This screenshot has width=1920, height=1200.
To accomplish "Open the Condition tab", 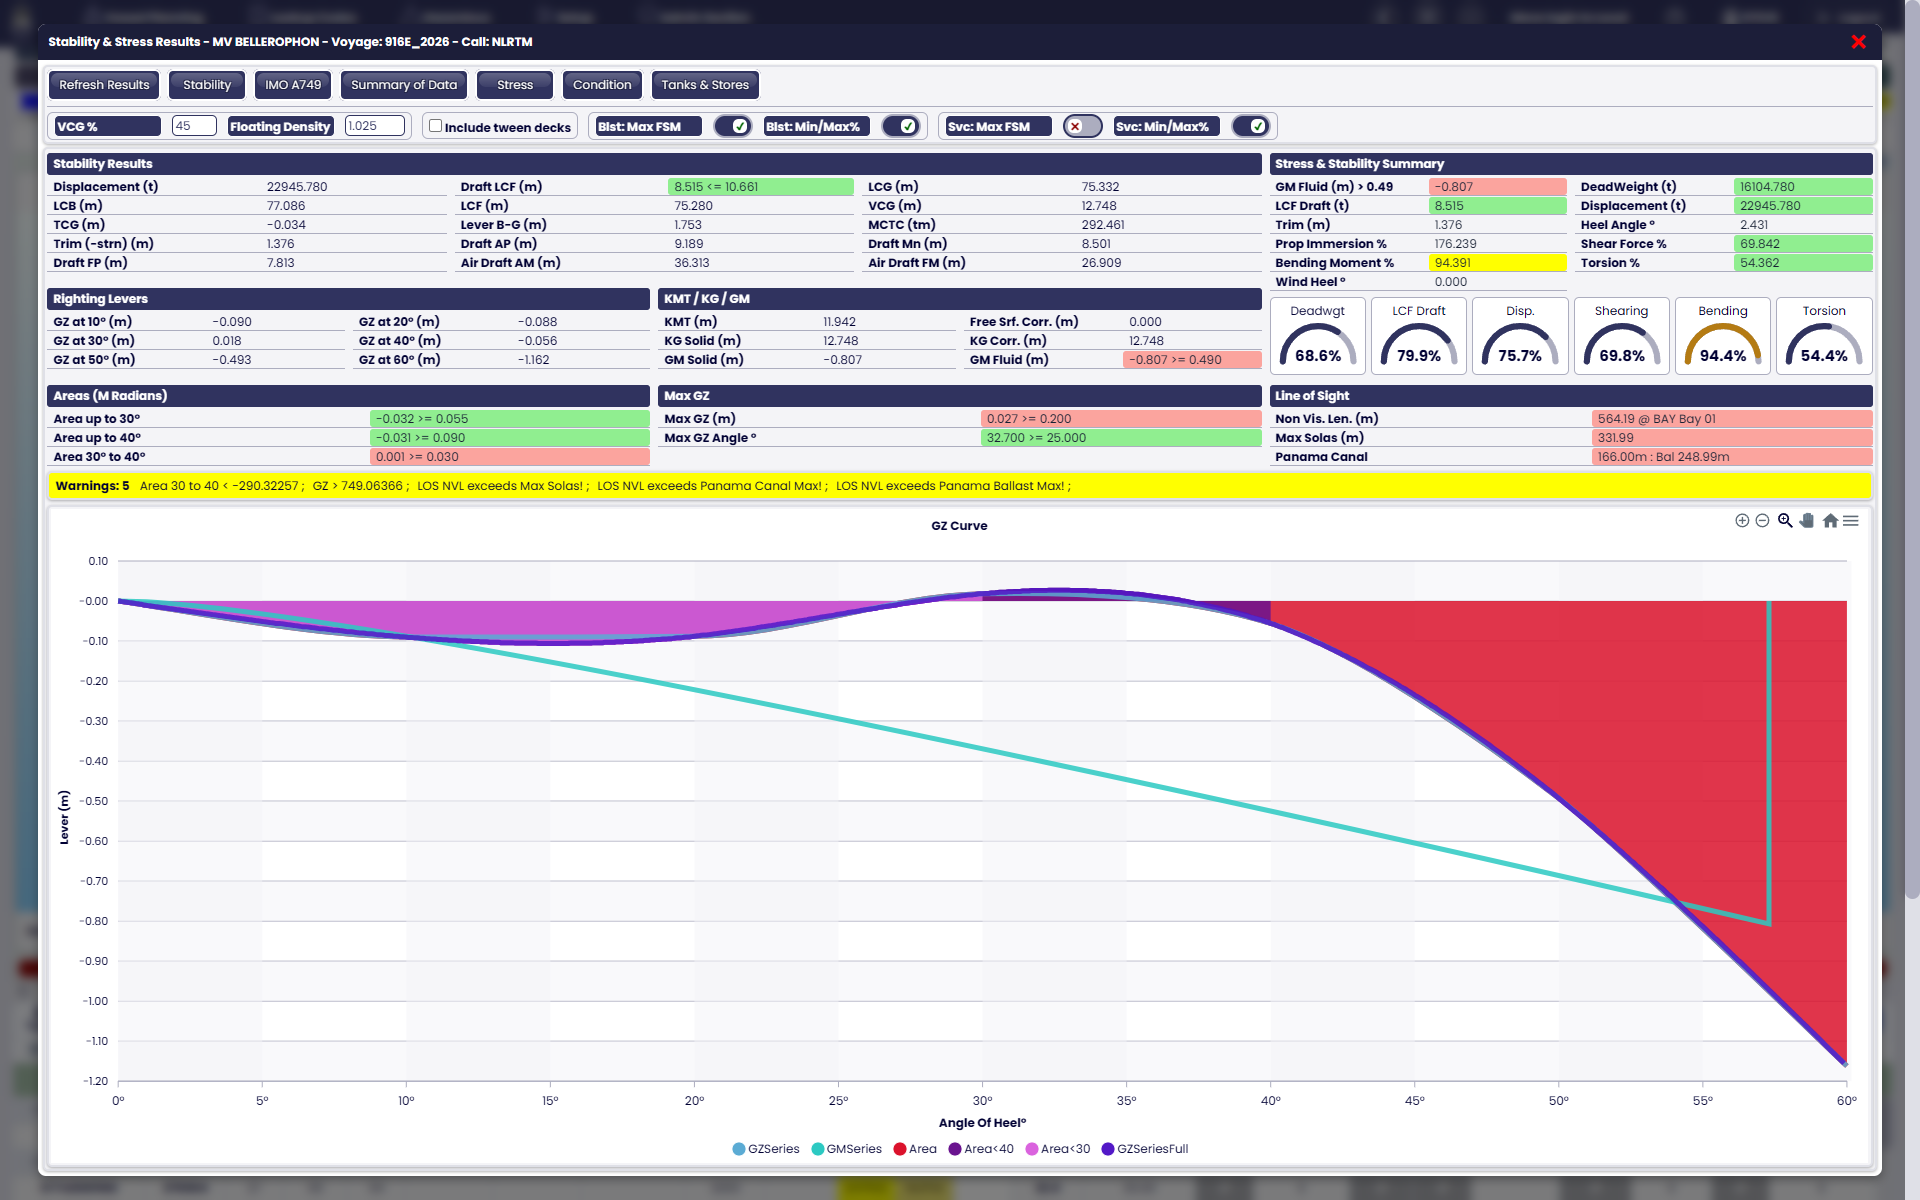I will (602, 85).
